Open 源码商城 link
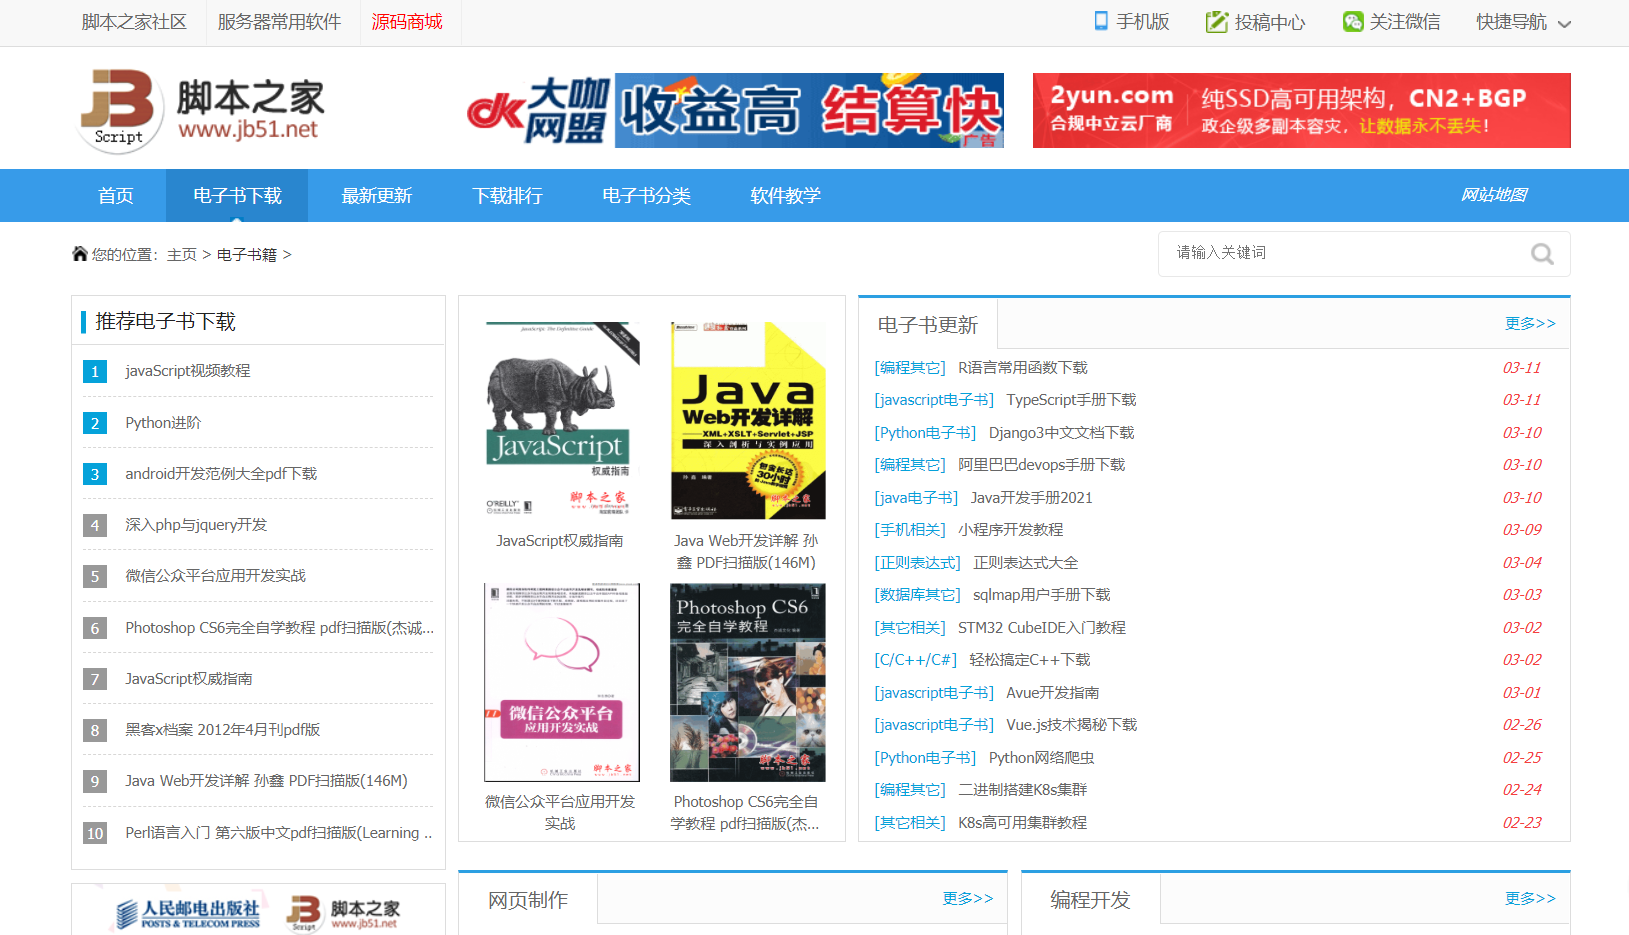The width and height of the screenshot is (1629, 935). click(x=407, y=22)
